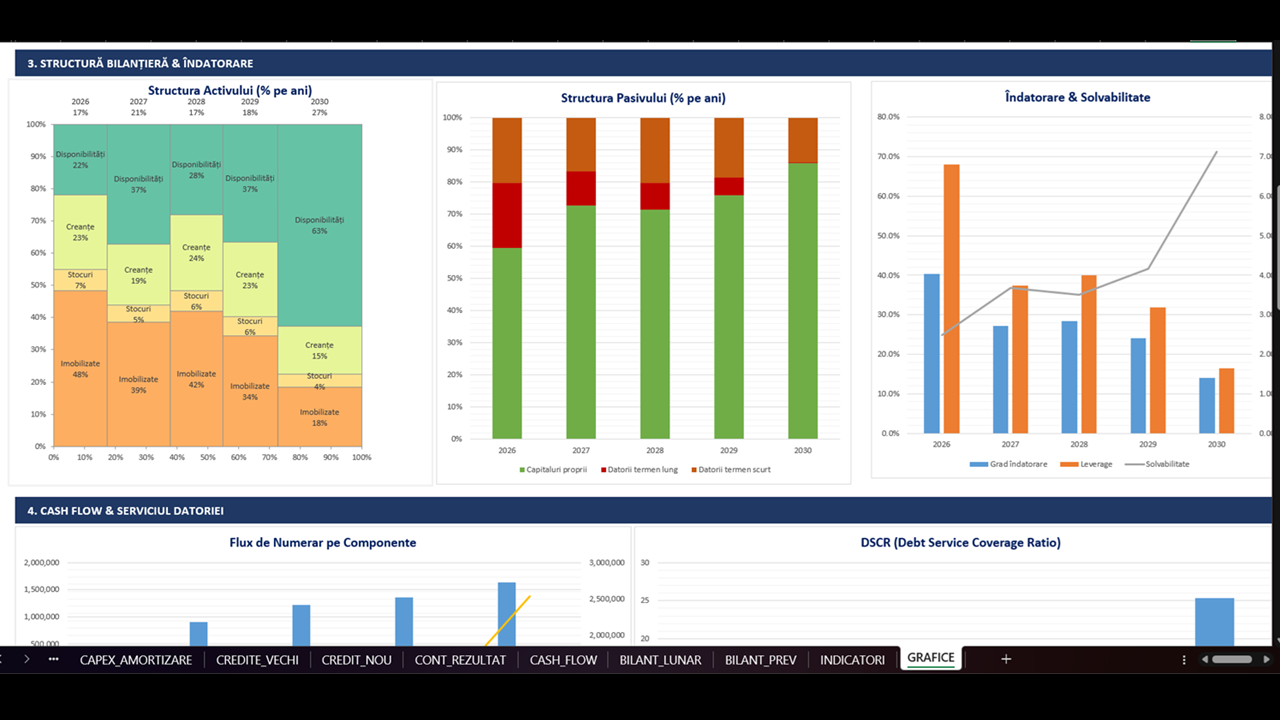Select the Creanțe 15% block for 2030

(x=320, y=350)
